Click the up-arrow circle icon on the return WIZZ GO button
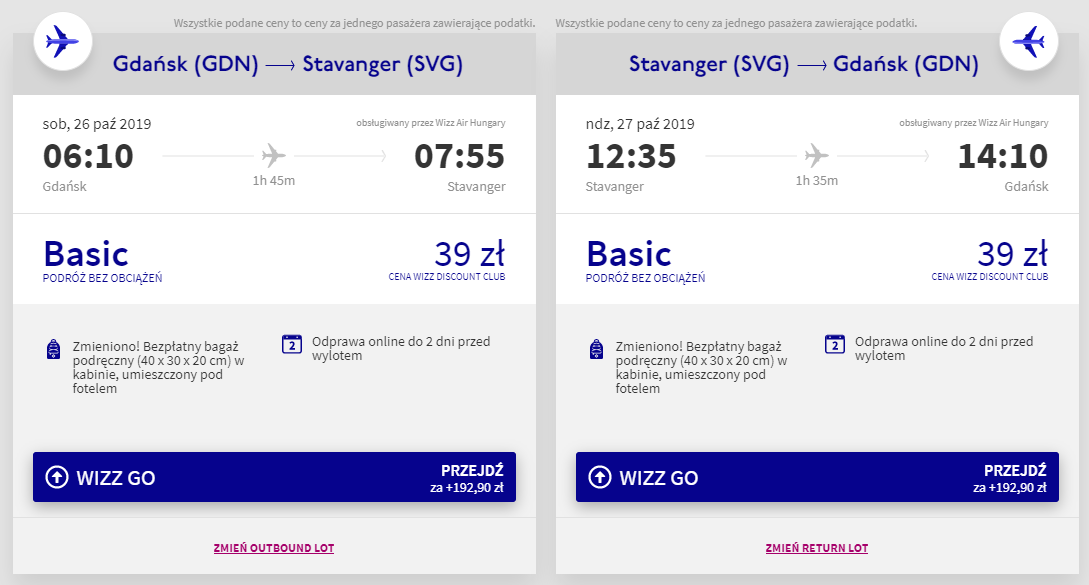The image size is (1089, 585). pos(599,478)
